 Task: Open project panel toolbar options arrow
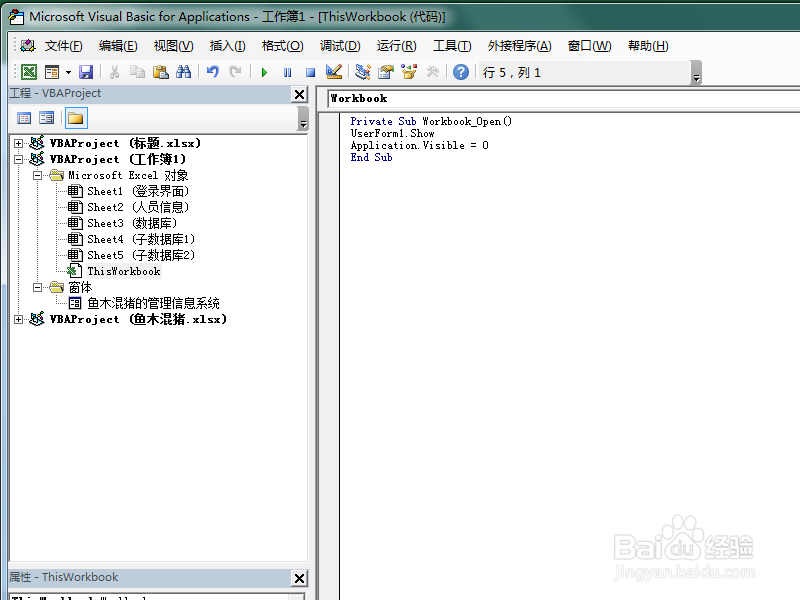click(303, 119)
